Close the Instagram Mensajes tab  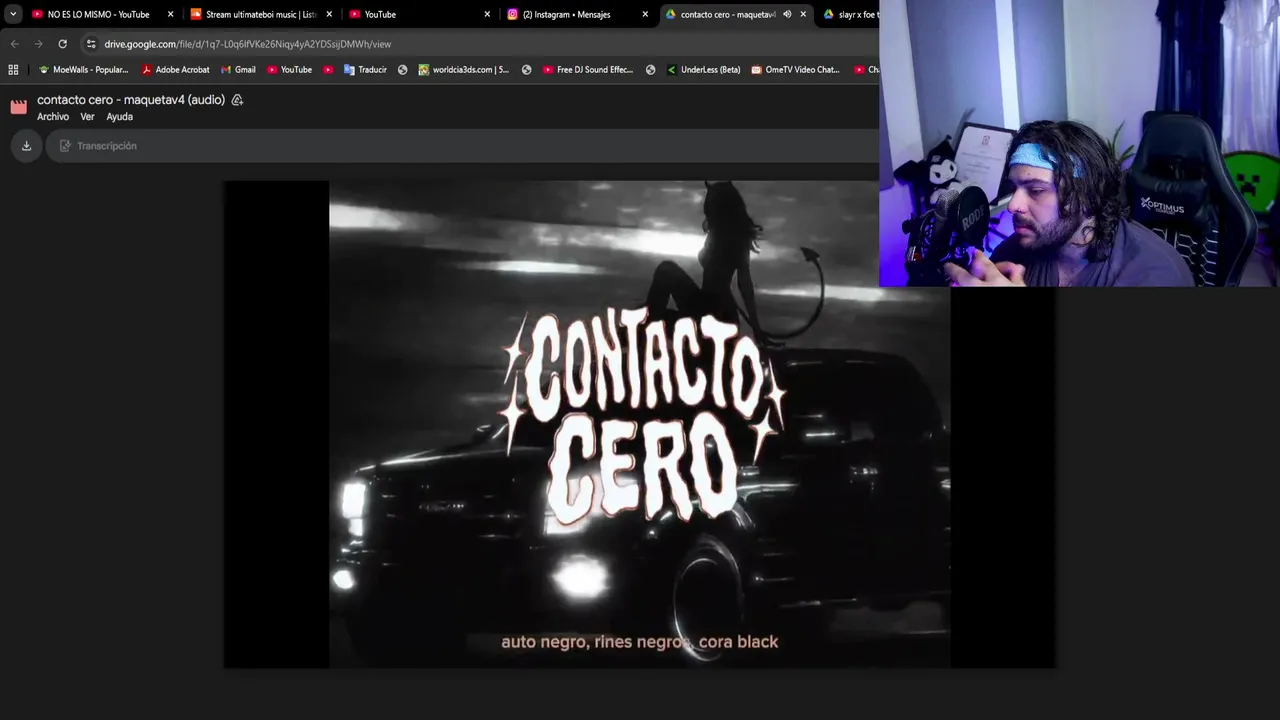(x=645, y=14)
